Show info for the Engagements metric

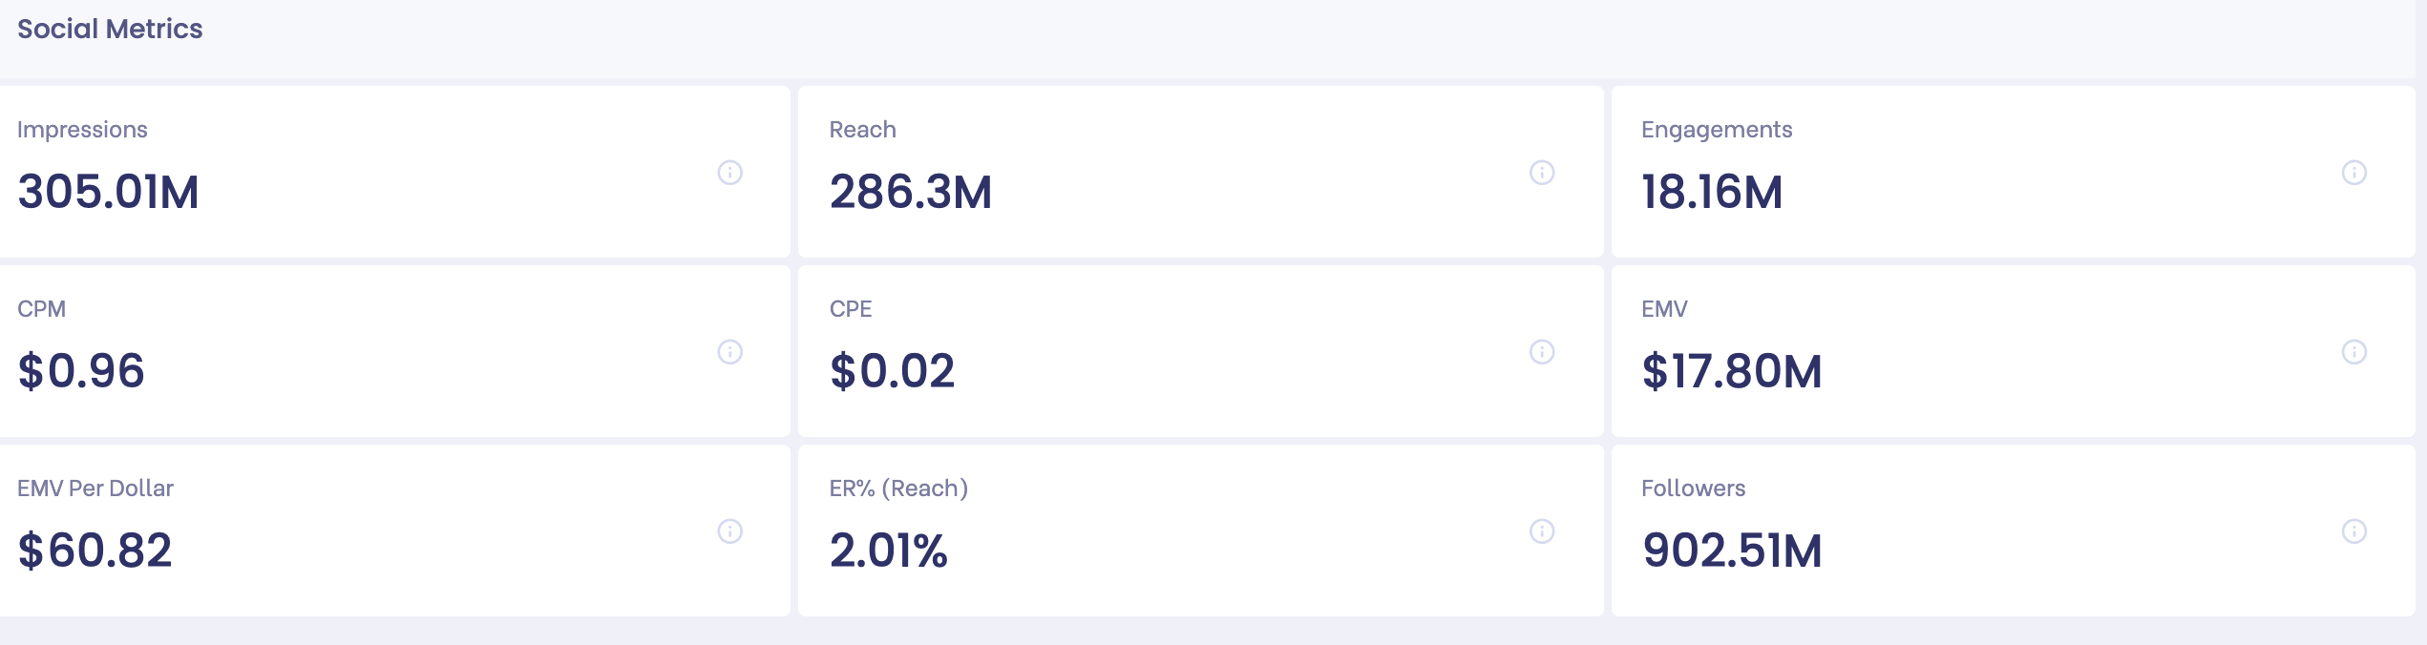2354,173
